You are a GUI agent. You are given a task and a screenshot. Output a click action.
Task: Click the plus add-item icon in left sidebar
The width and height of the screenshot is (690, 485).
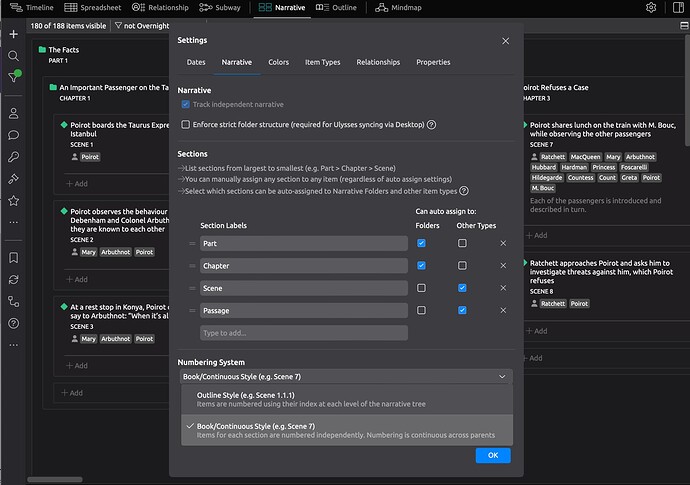(x=14, y=34)
